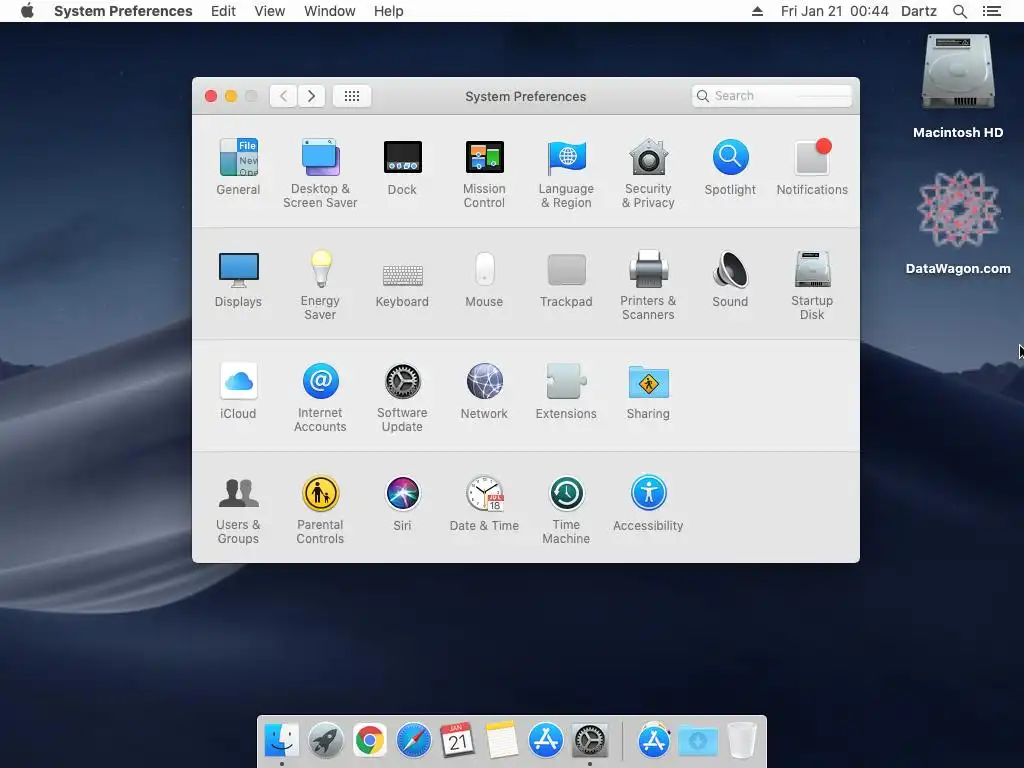Open Software Update preferences
The width and height of the screenshot is (1024, 768).
tap(402, 397)
